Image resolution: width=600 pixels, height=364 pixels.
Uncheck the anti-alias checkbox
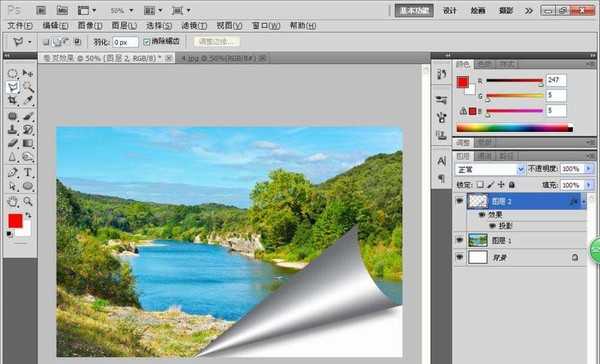click(x=147, y=42)
